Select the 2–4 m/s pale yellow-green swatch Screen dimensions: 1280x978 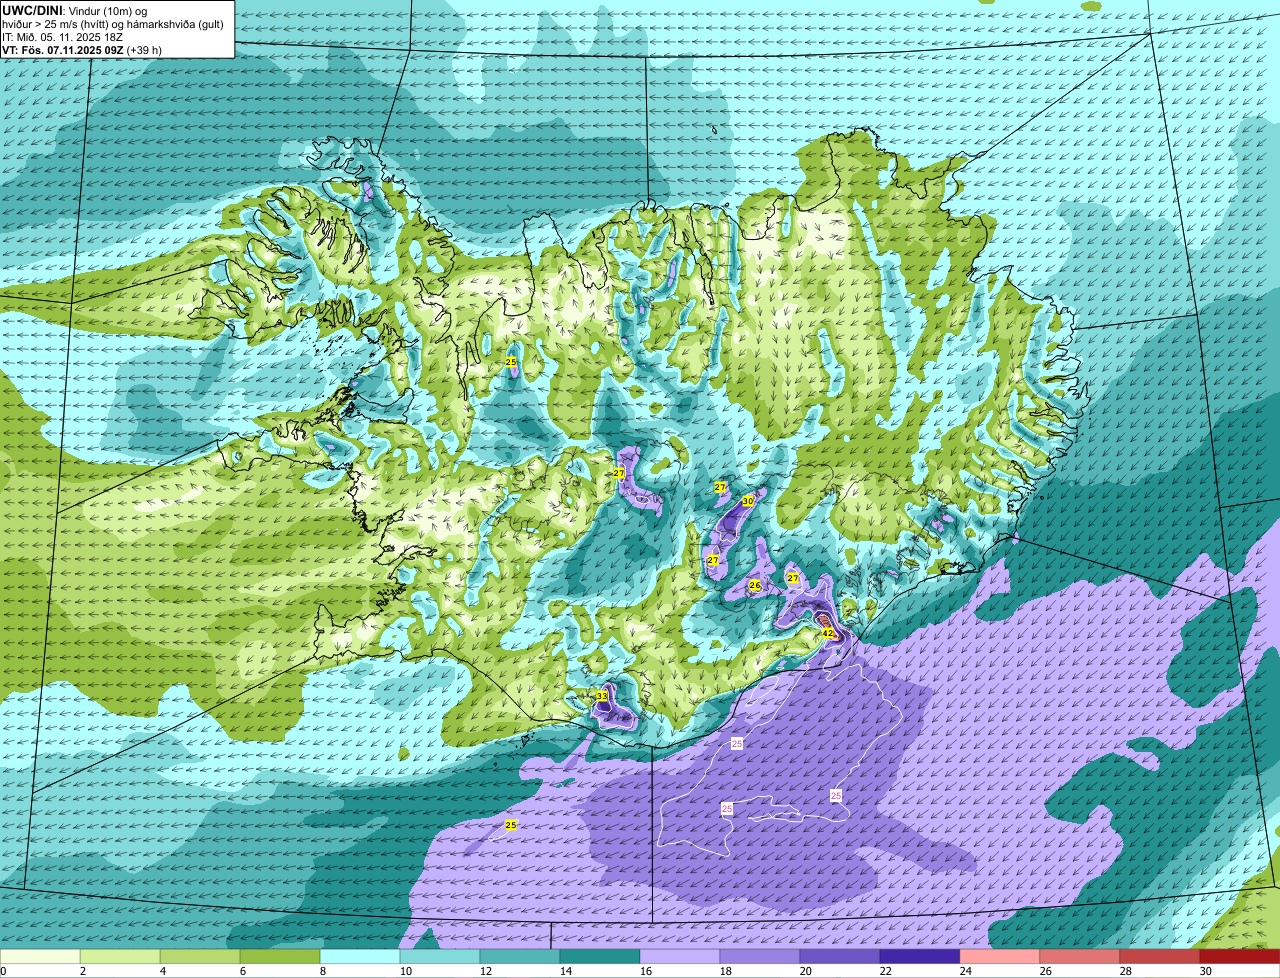point(120,957)
